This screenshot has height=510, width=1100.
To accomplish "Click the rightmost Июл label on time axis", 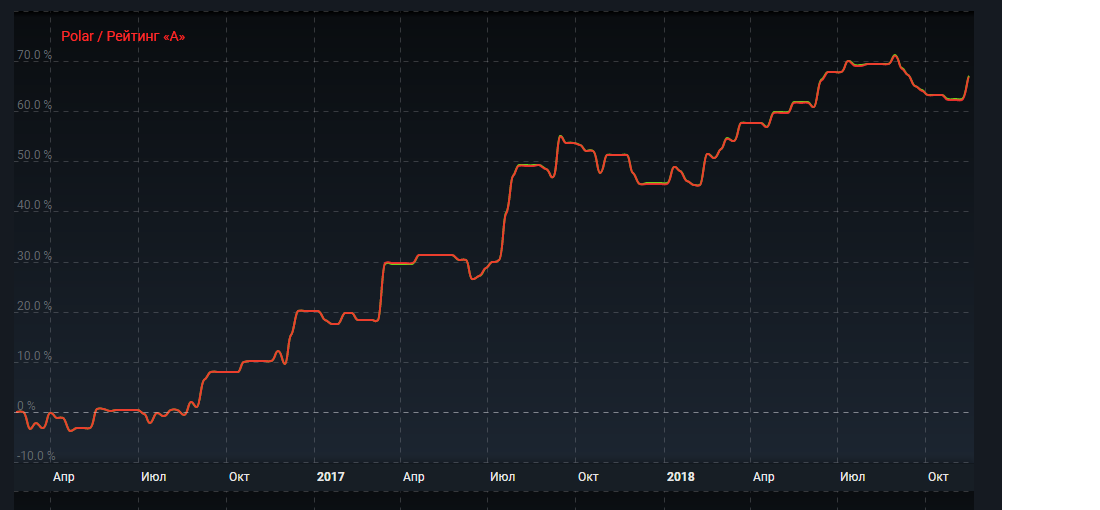I will [x=853, y=477].
